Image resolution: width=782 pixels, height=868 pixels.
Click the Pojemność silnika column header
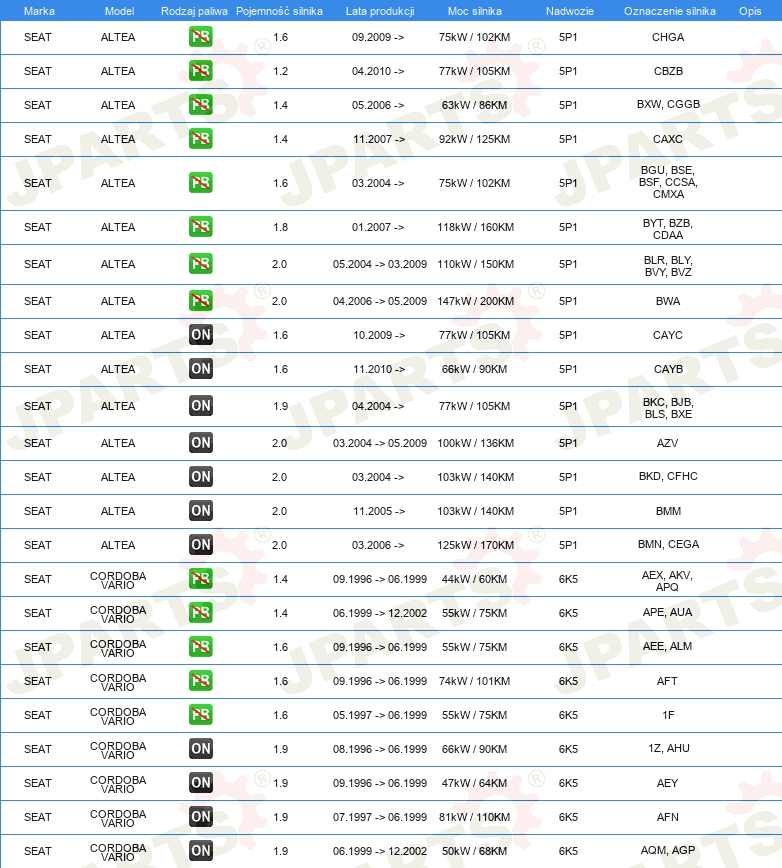point(279,11)
